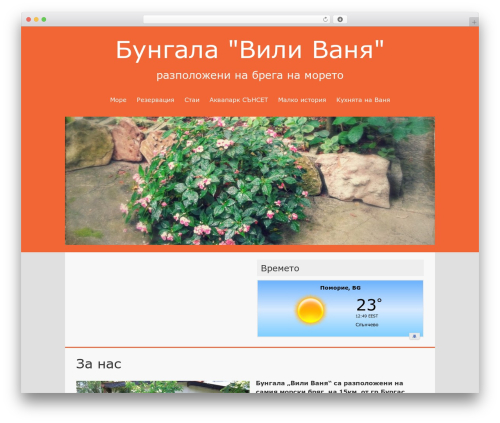
Task: Open the Резервация menu item
Action: (x=155, y=100)
